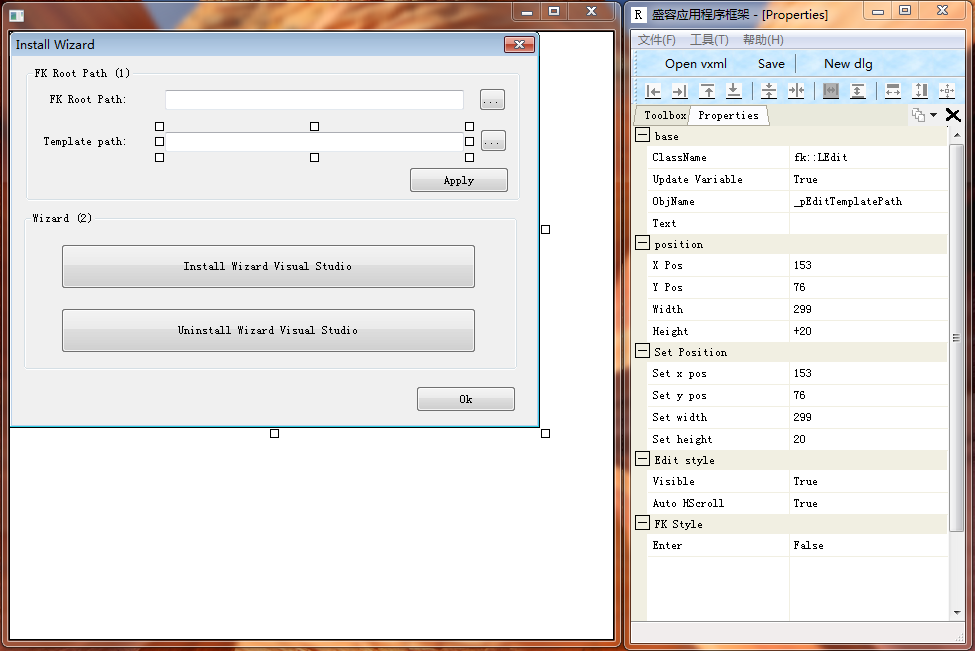The height and width of the screenshot is (651, 975).
Task: Click the Center Vertically toolbar icon
Action: (769, 91)
